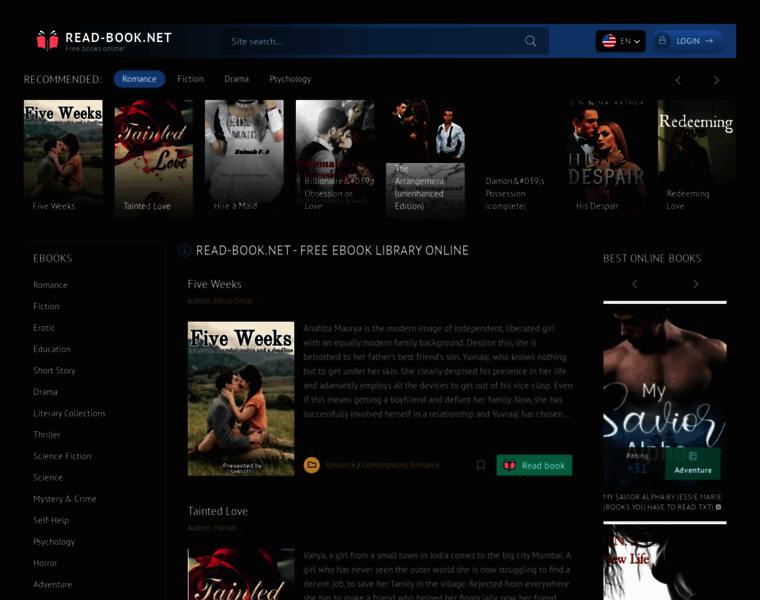Open the Tainted Love title heading
This screenshot has width=760, height=600.
click(218, 511)
